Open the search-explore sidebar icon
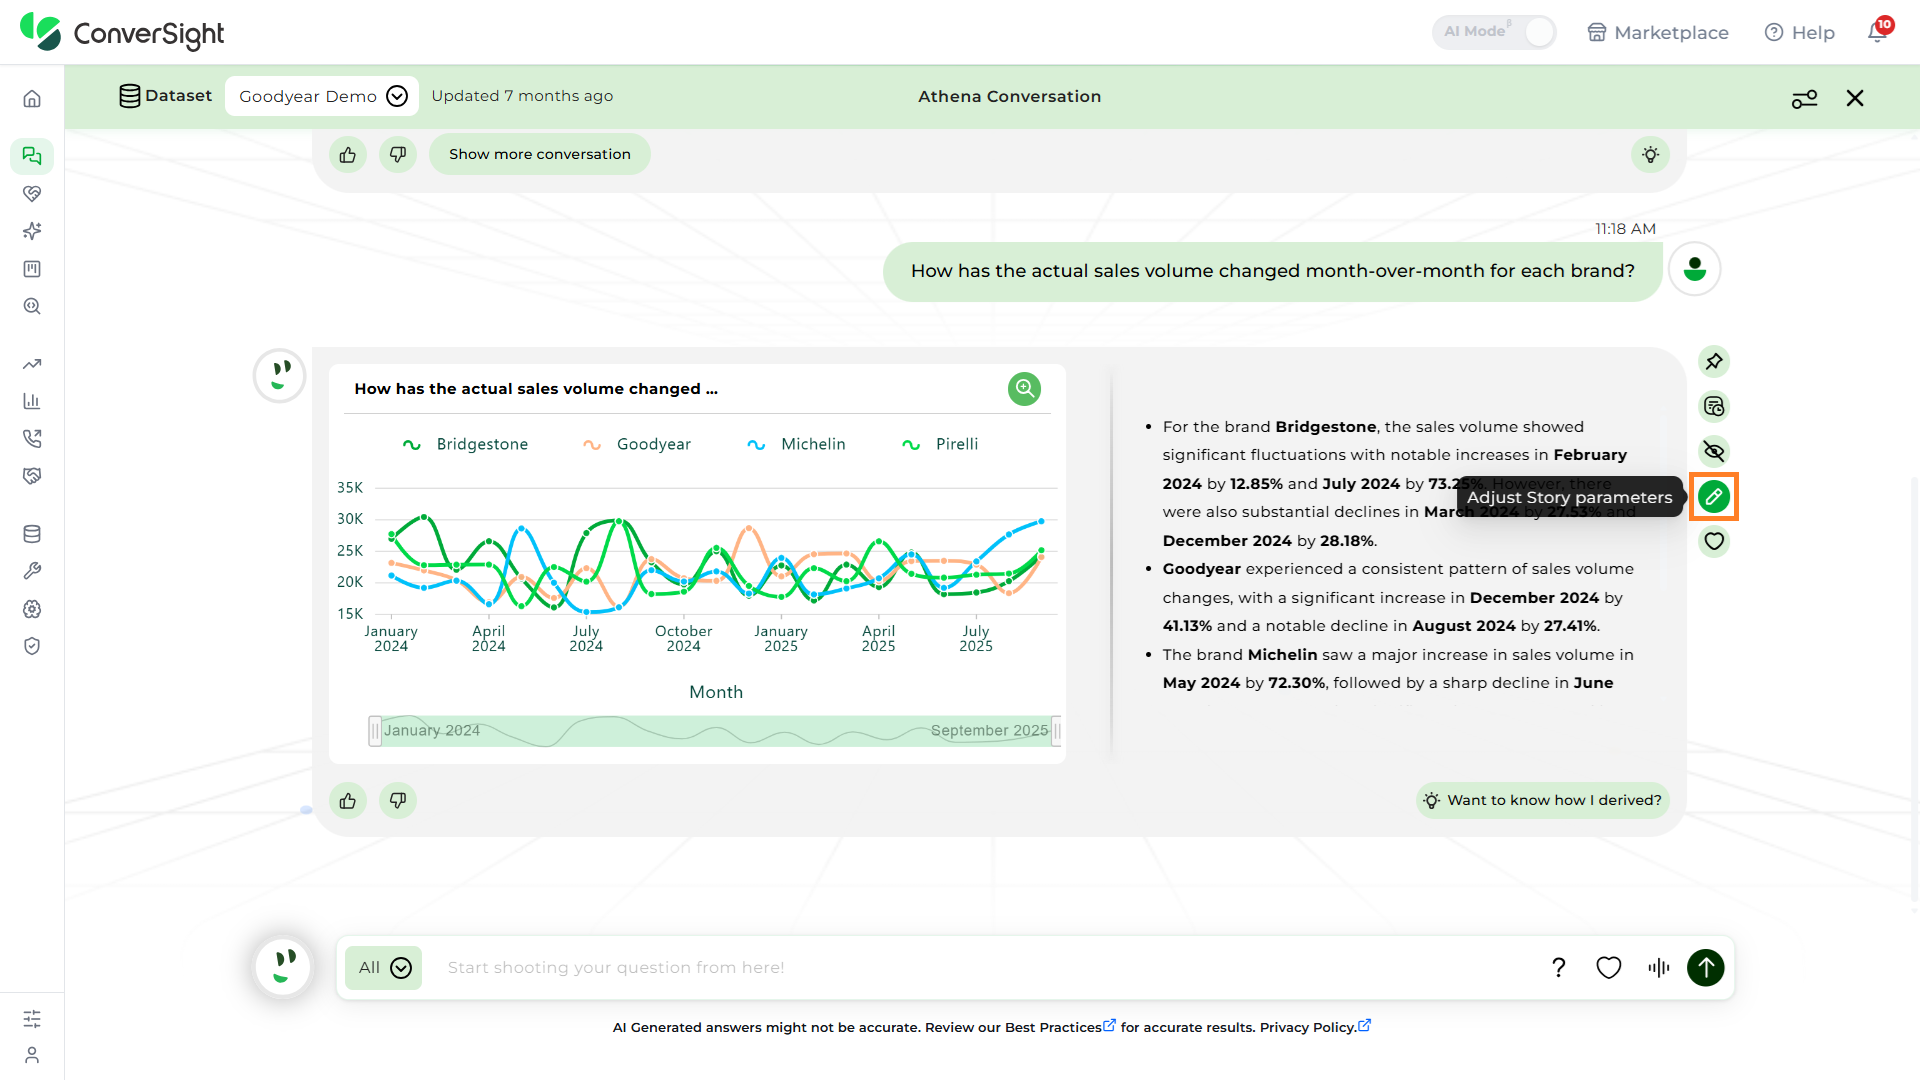The width and height of the screenshot is (1920, 1080). 32,306
